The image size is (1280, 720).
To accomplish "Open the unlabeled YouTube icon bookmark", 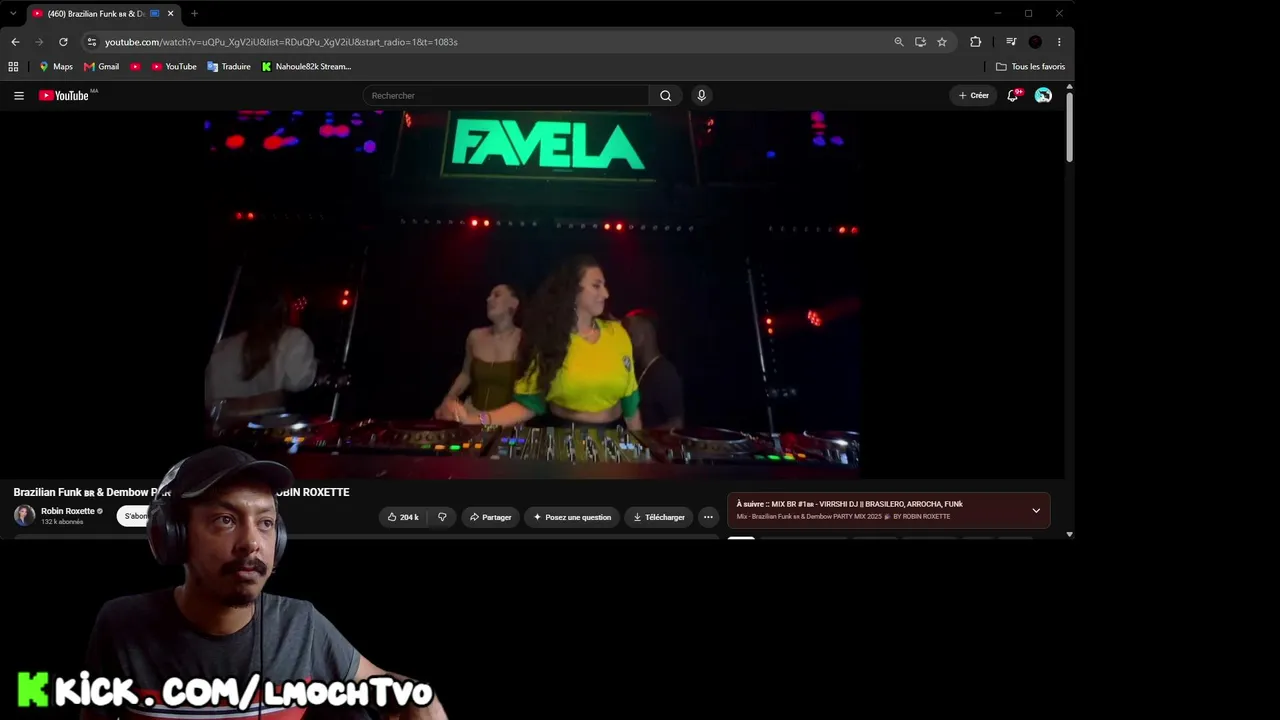I will coord(135,67).
